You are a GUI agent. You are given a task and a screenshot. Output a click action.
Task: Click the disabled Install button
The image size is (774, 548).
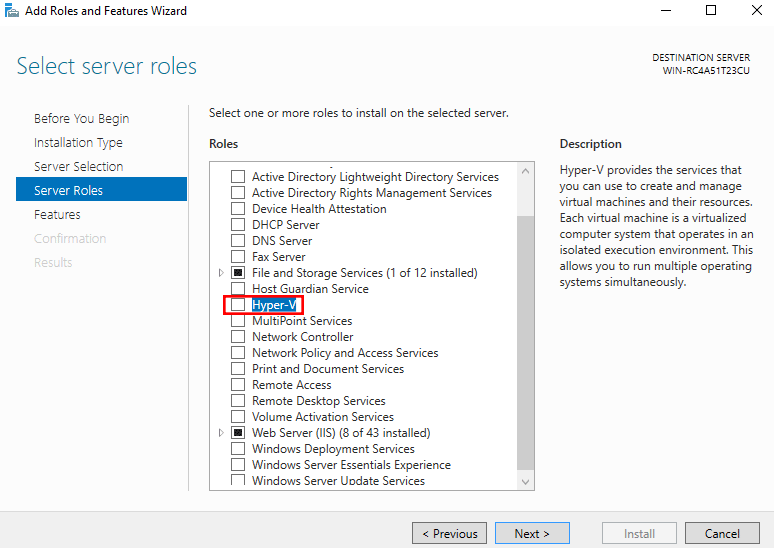coord(639,533)
